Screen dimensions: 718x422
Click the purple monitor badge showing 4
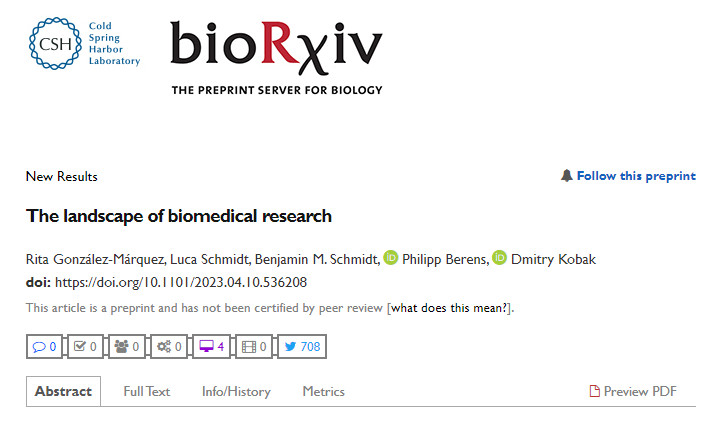213,347
